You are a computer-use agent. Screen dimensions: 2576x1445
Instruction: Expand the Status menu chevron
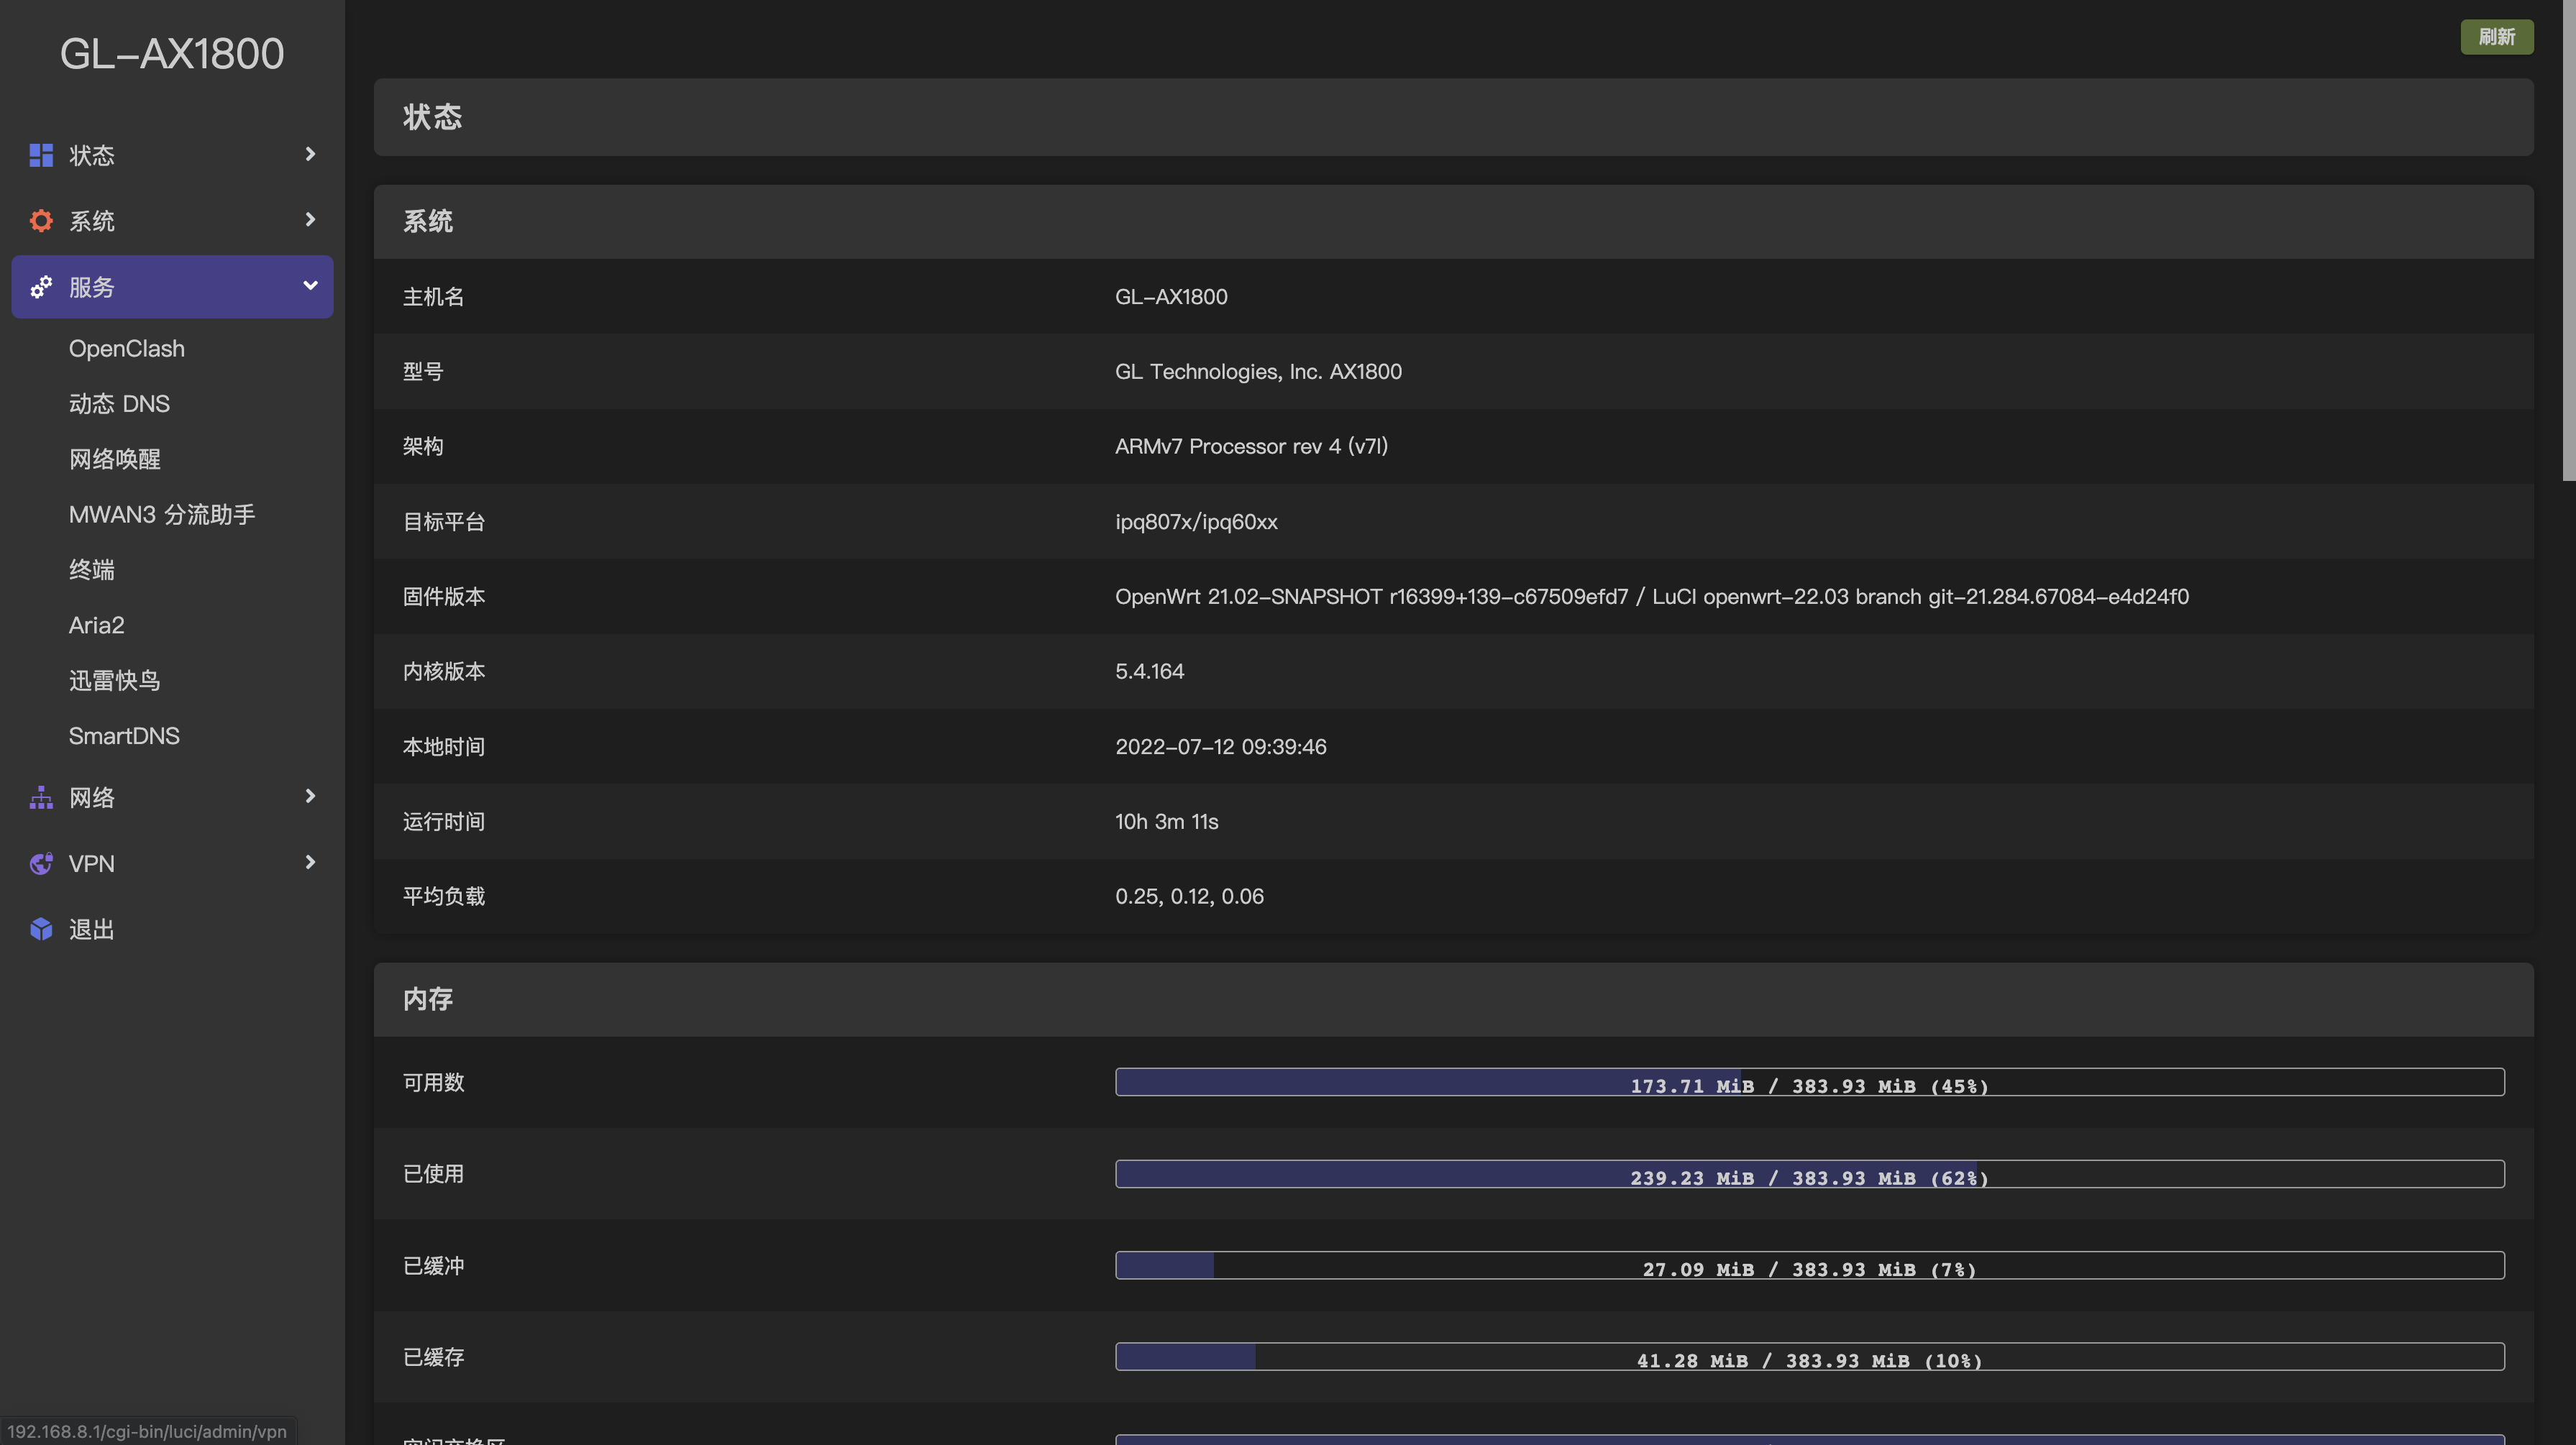tap(310, 154)
